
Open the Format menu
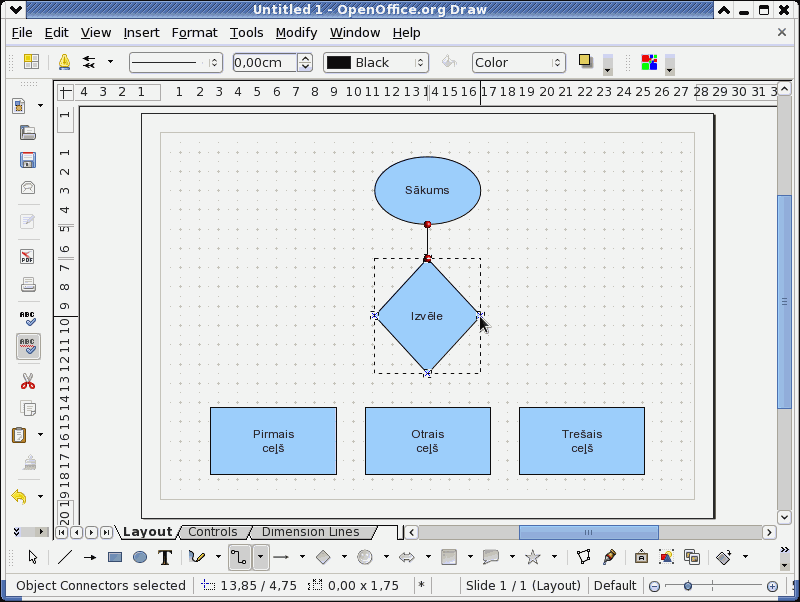tap(194, 33)
